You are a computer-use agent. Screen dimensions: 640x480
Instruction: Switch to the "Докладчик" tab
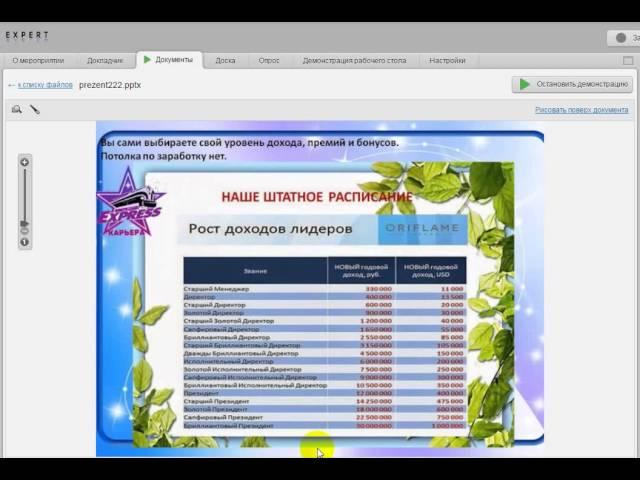tap(104, 60)
